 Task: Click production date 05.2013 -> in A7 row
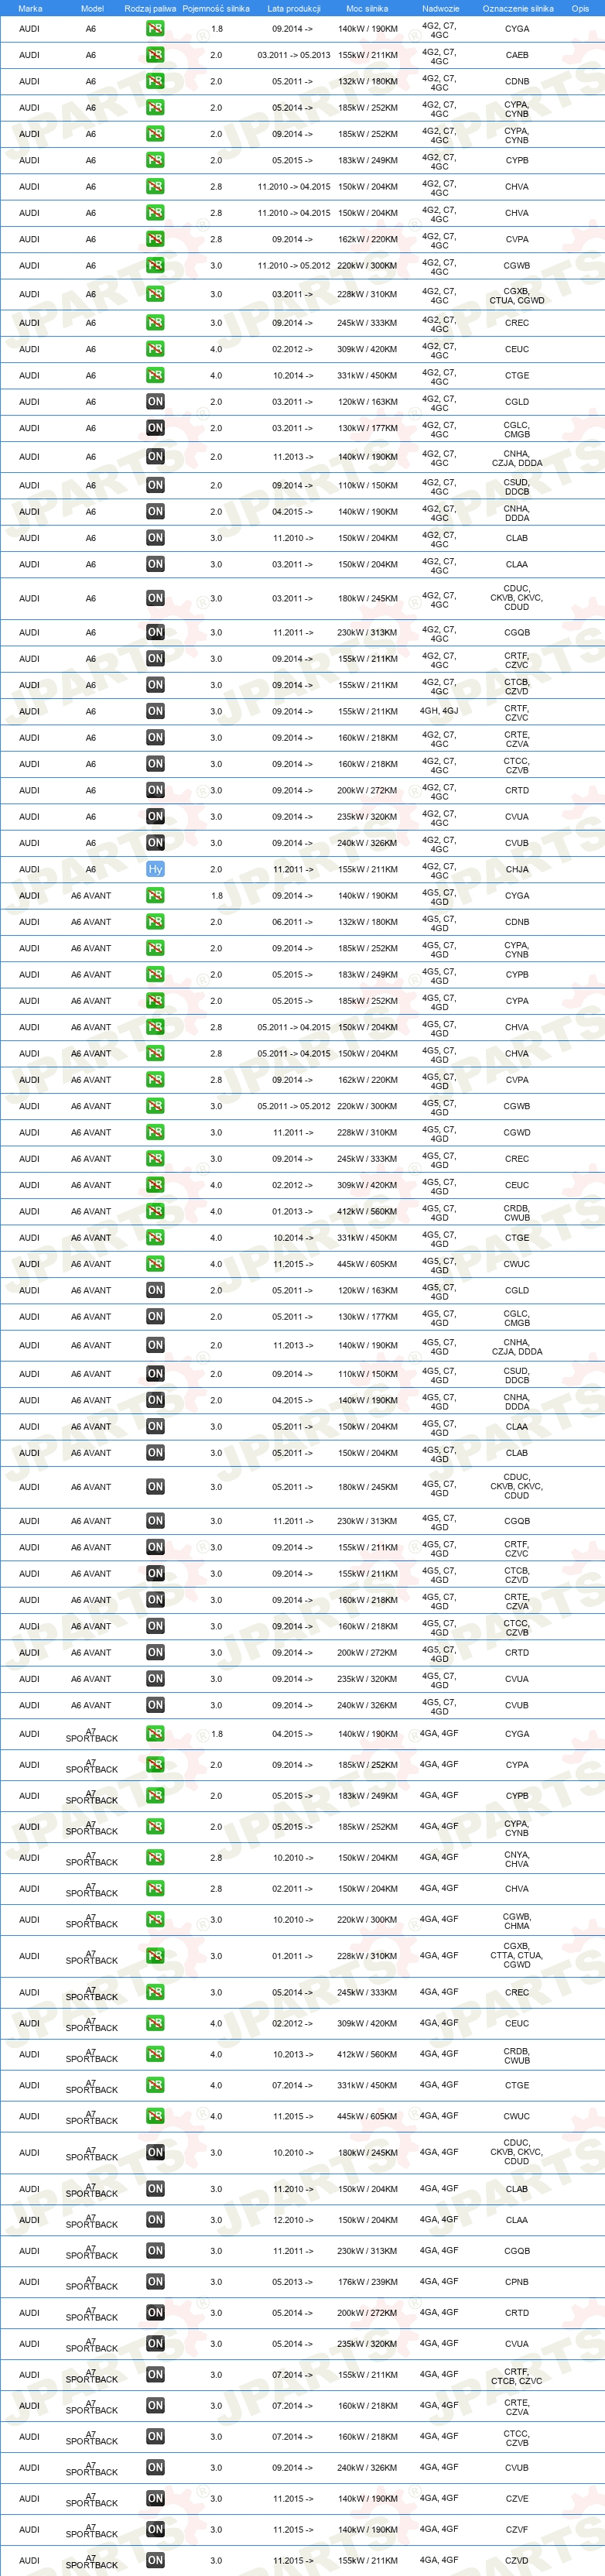point(293,2281)
